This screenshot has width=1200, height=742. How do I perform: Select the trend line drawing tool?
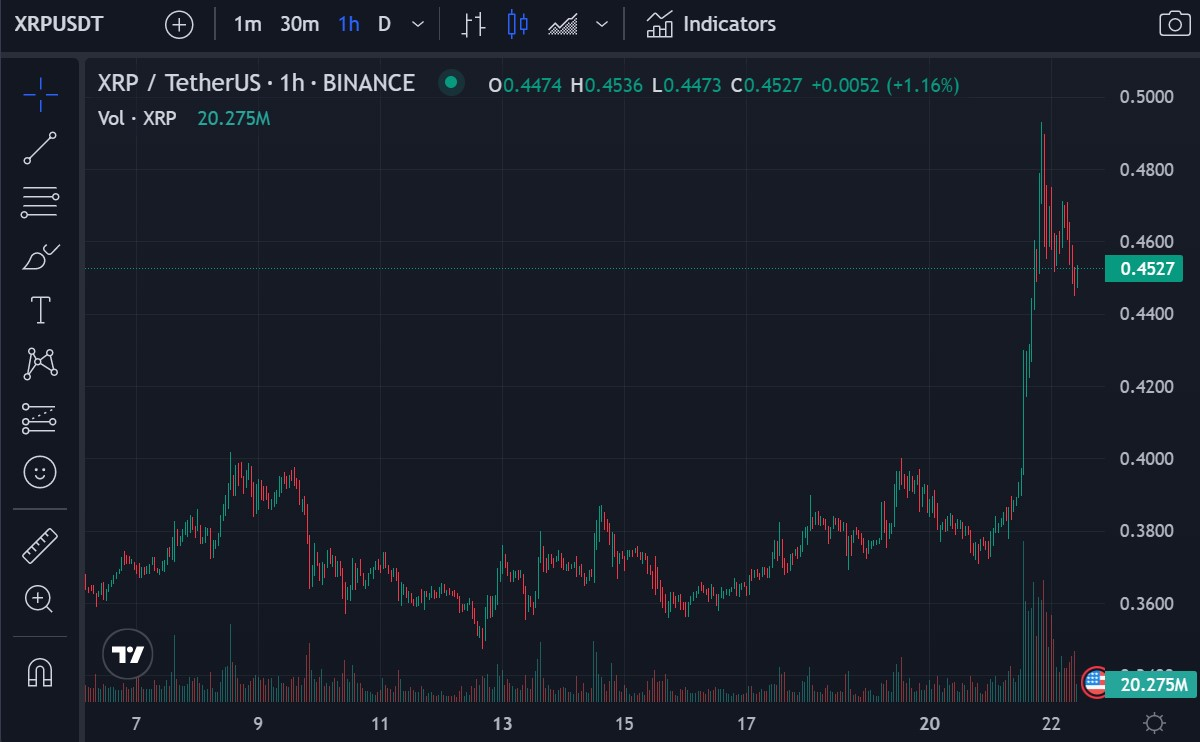(40, 148)
